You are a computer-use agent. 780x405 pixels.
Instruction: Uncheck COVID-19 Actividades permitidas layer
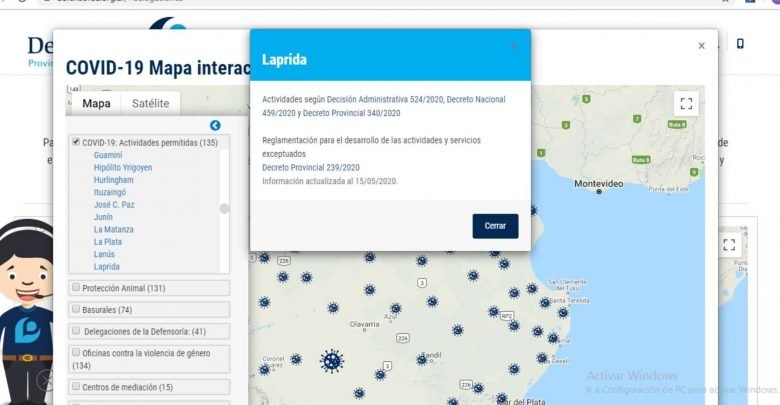[76, 142]
